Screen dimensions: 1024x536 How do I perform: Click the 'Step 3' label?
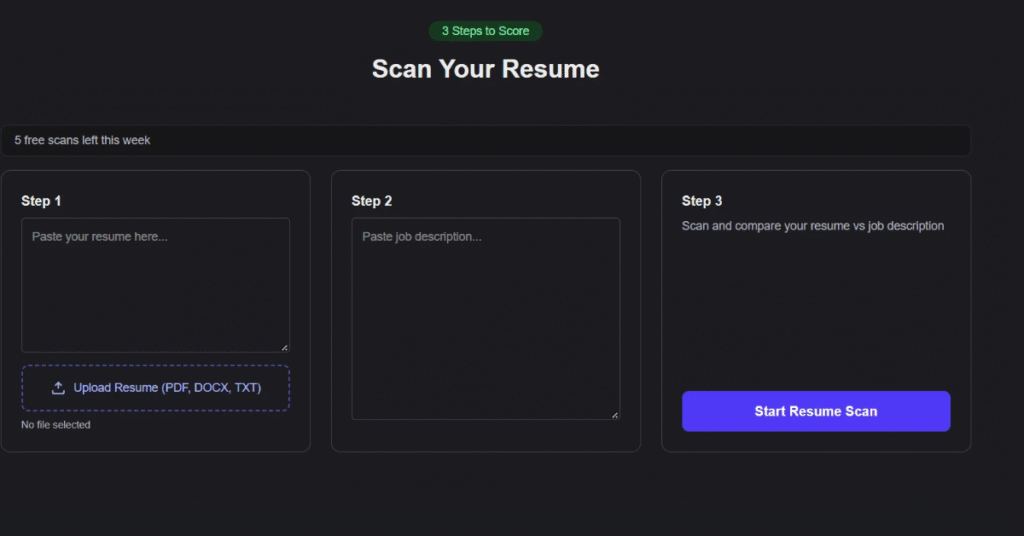pos(702,201)
